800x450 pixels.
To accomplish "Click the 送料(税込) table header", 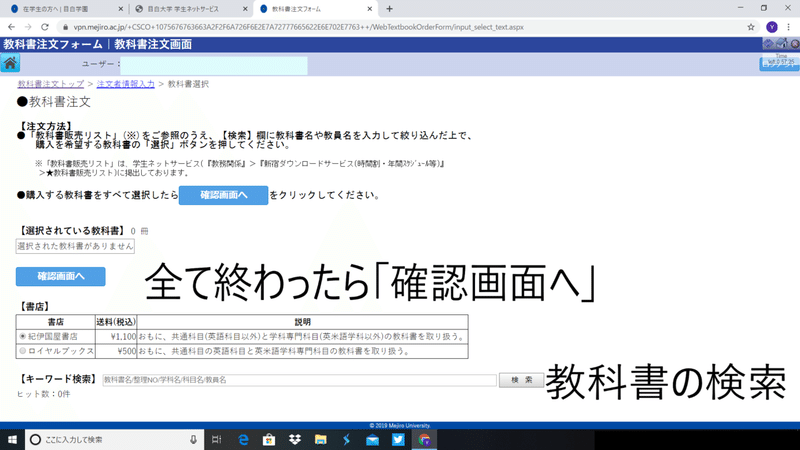I will click(116, 322).
